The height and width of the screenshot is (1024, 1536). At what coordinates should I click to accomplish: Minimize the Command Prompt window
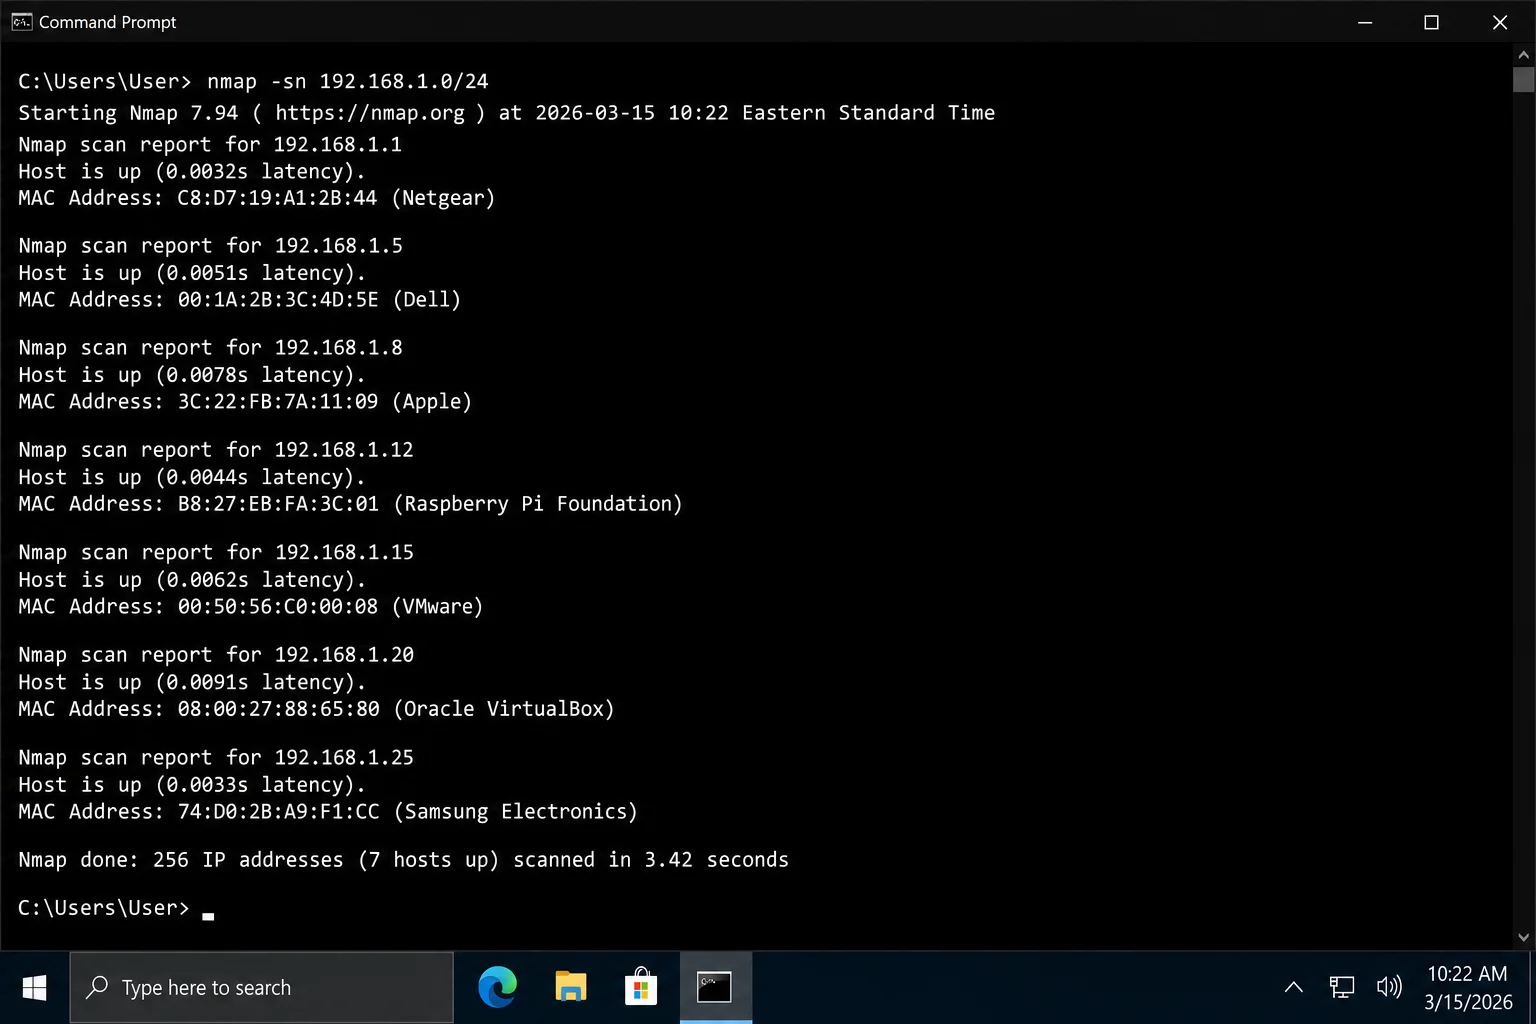point(1365,22)
